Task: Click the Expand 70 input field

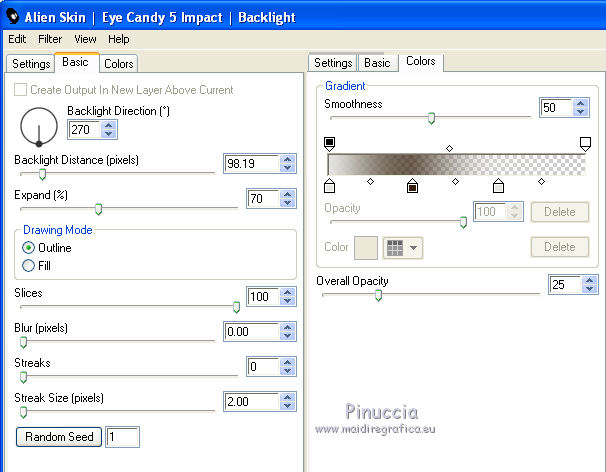Action: click(x=263, y=199)
